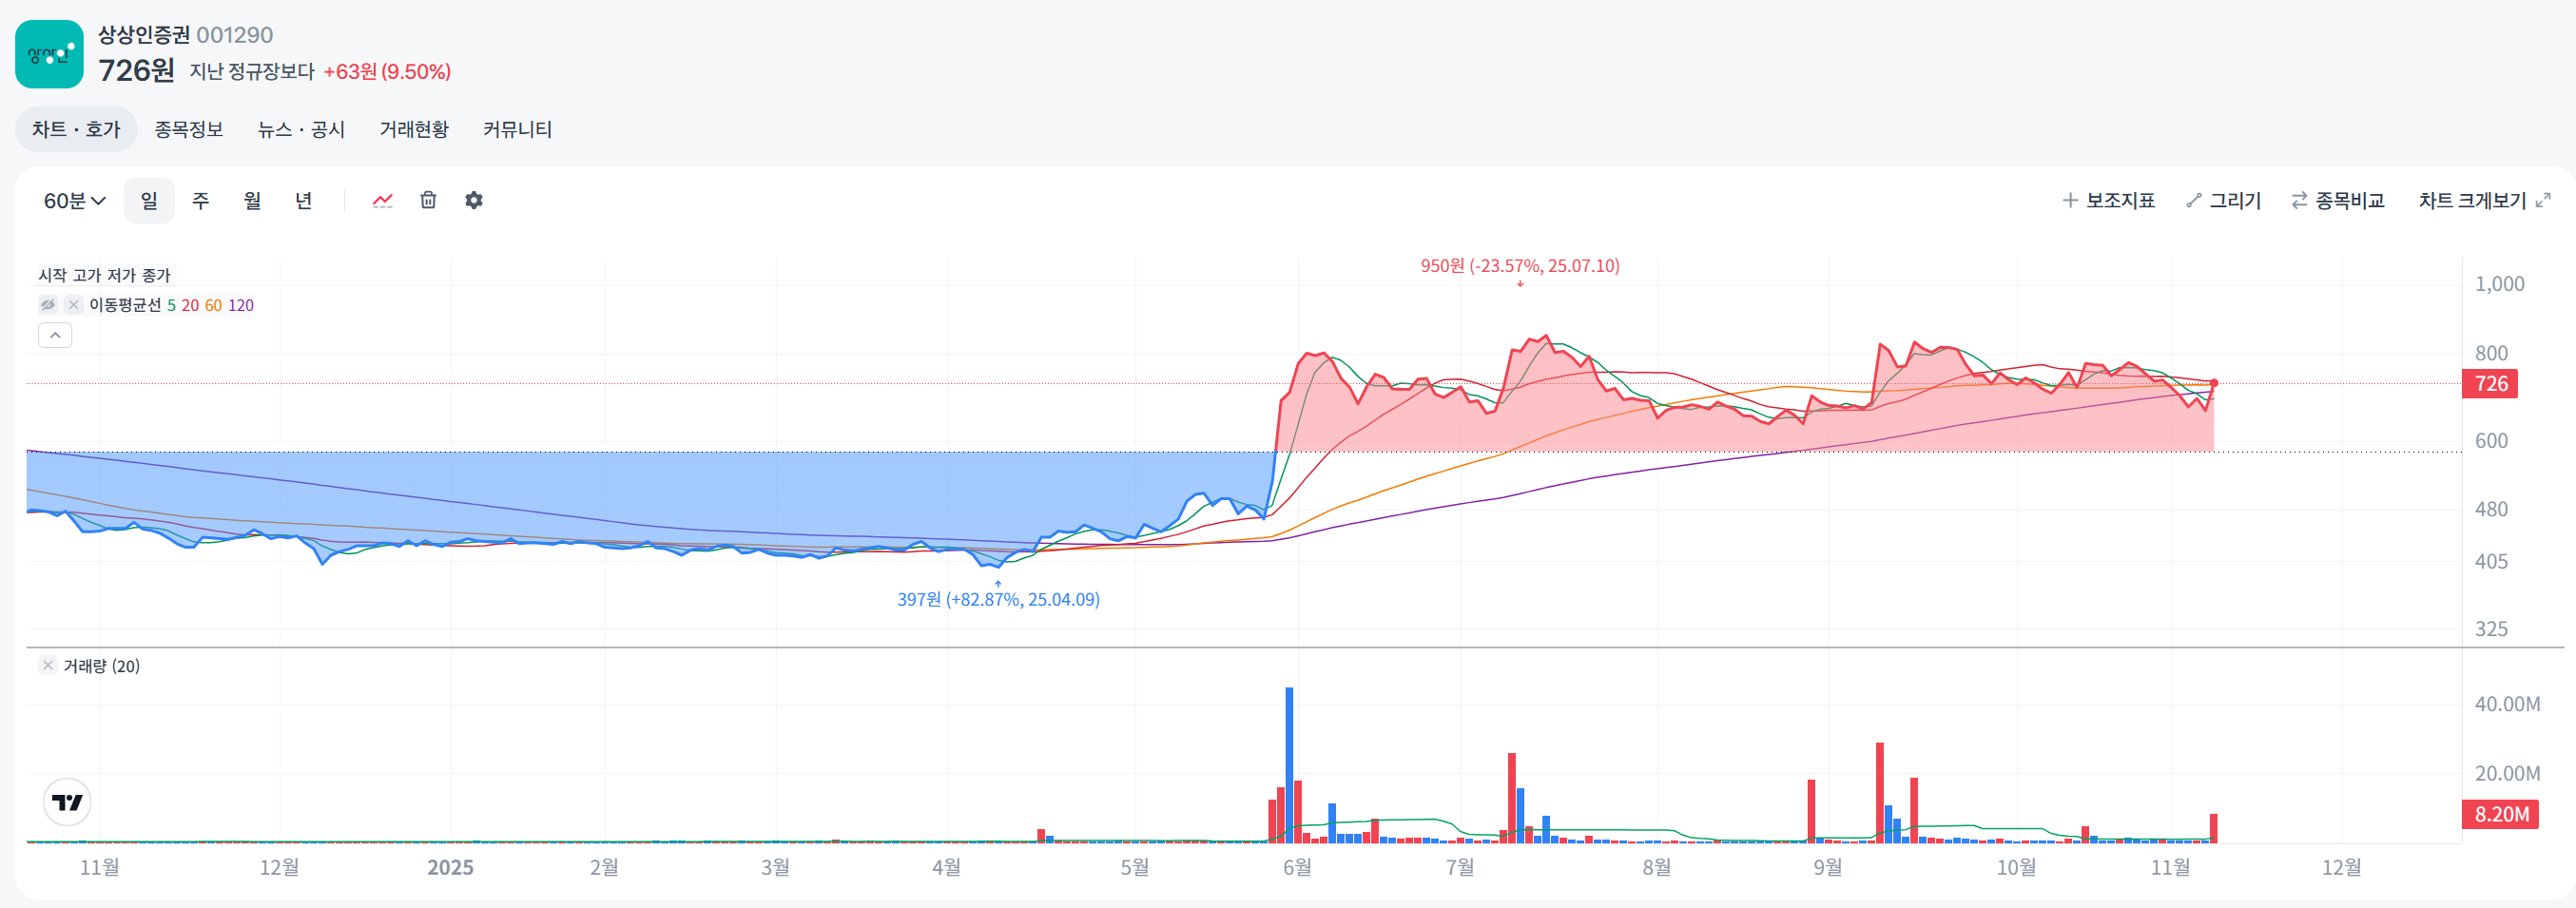Click the 950원 high price annotation
This screenshot has height=908, width=2576.
click(1520, 266)
